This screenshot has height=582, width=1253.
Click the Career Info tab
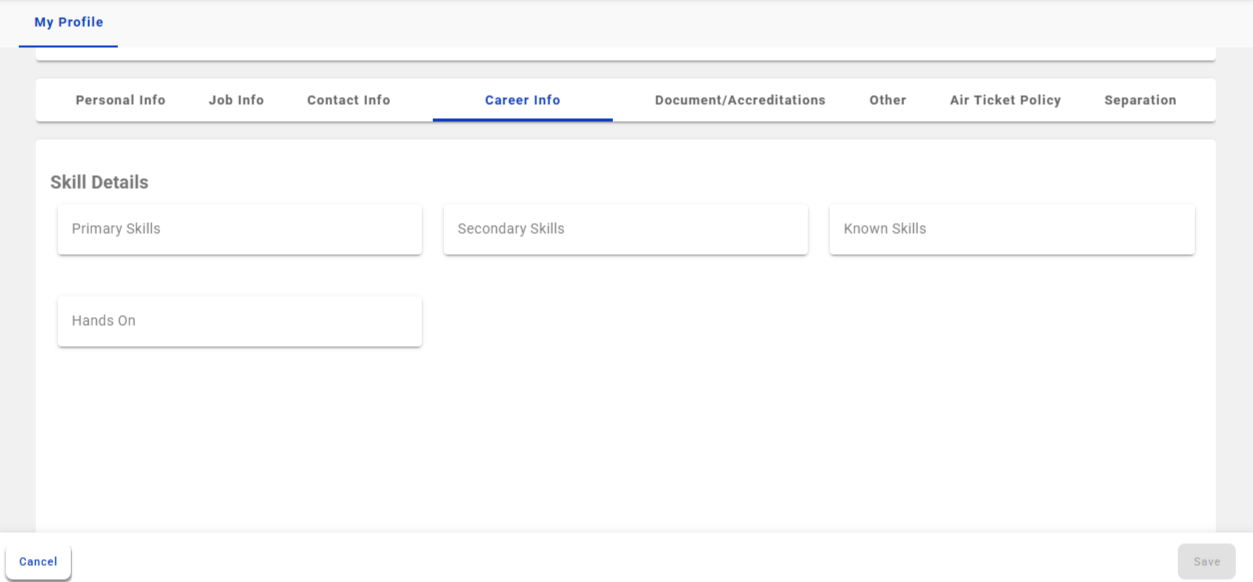[522, 100]
